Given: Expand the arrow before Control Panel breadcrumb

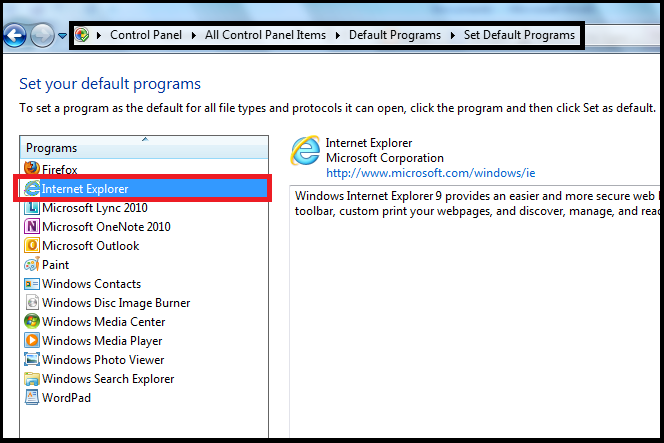Looking at the screenshot, I should point(99,35).
